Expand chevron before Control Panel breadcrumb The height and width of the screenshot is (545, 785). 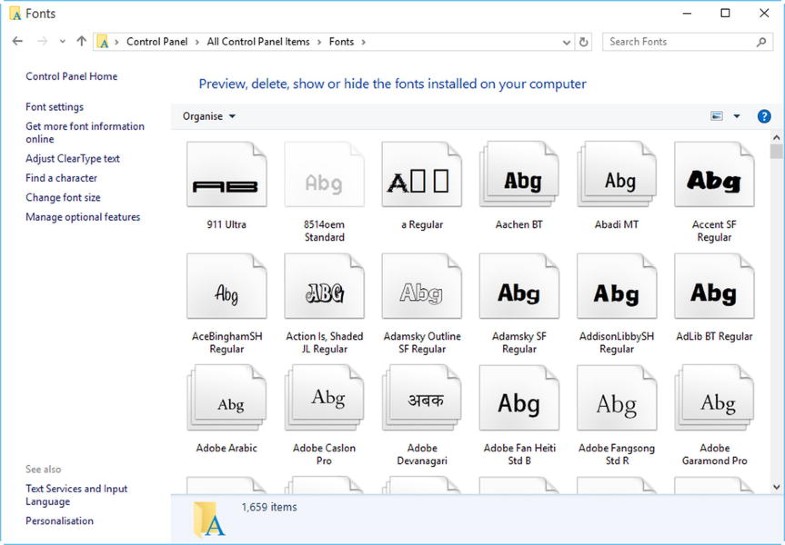point(117,42)
